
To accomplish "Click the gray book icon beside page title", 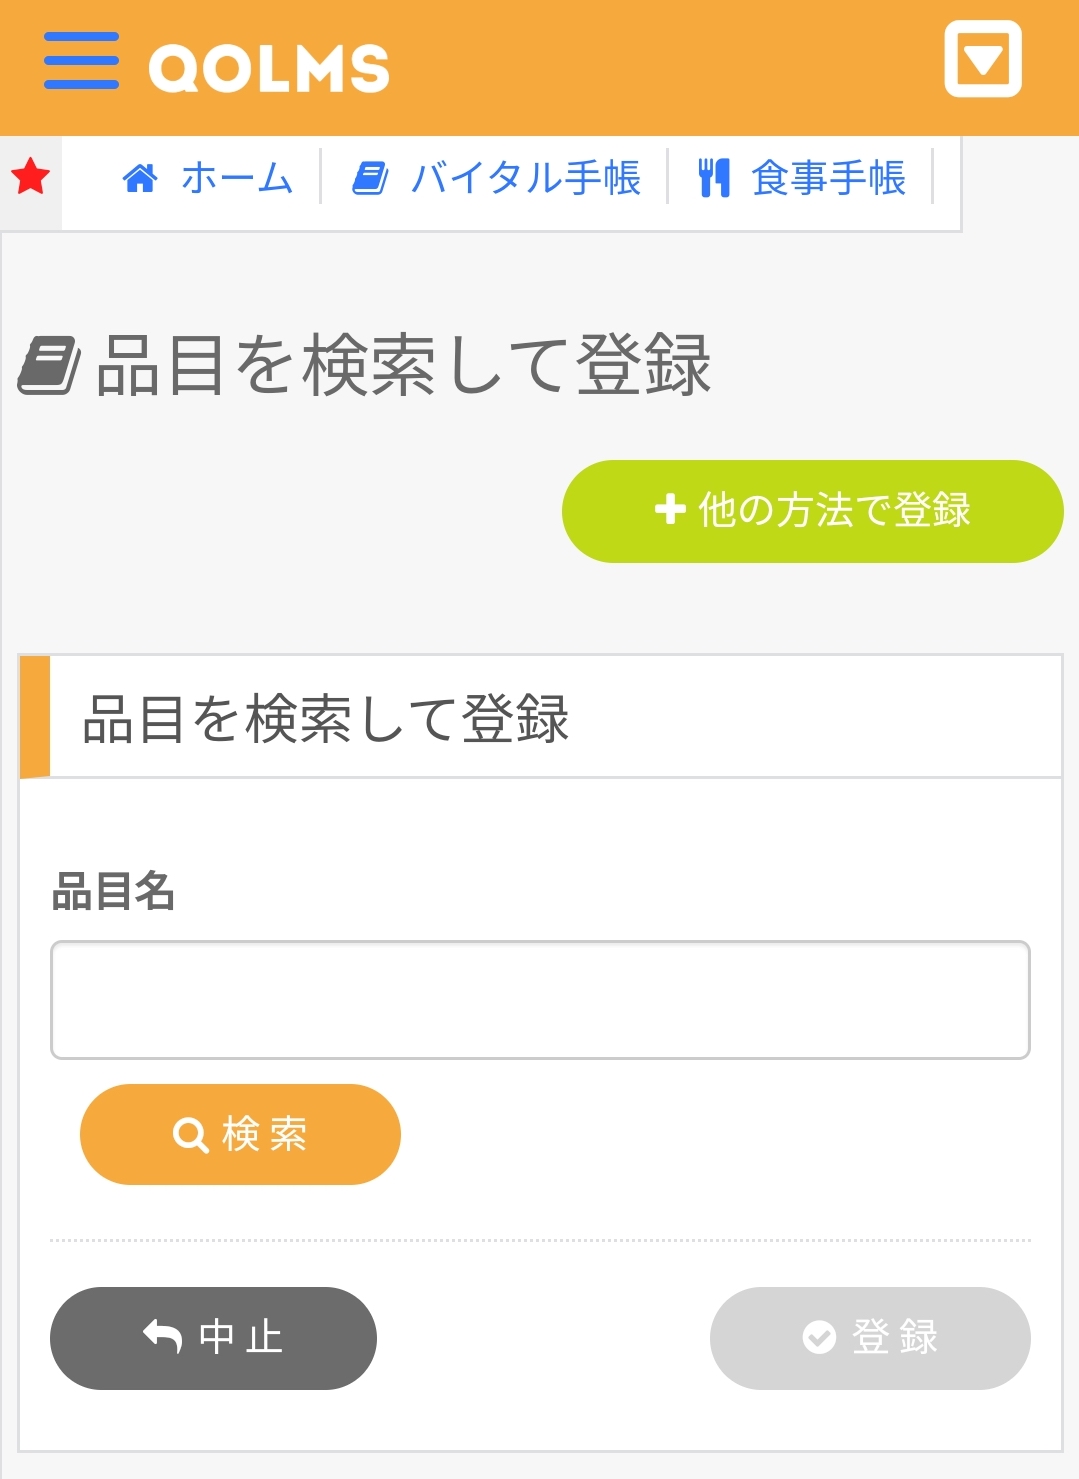I will point(49,366).
